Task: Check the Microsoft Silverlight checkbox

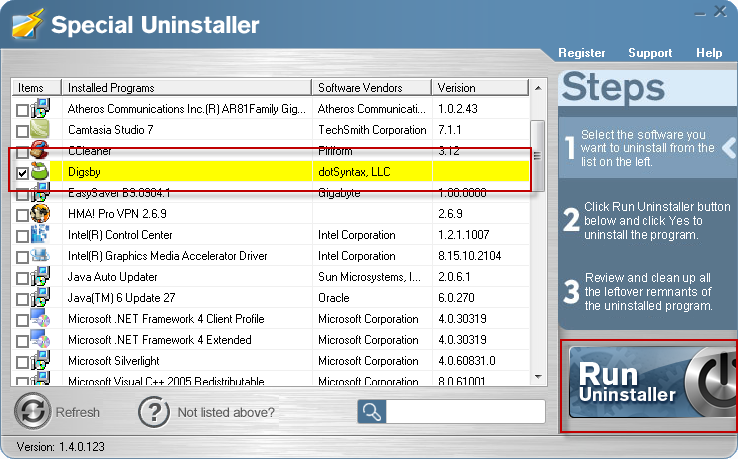Action: point(22,362)
